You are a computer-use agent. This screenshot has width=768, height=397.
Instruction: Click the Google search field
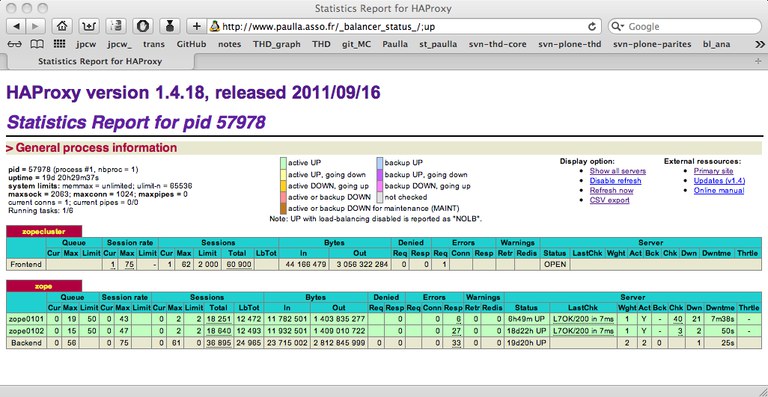tap(685, 26)
